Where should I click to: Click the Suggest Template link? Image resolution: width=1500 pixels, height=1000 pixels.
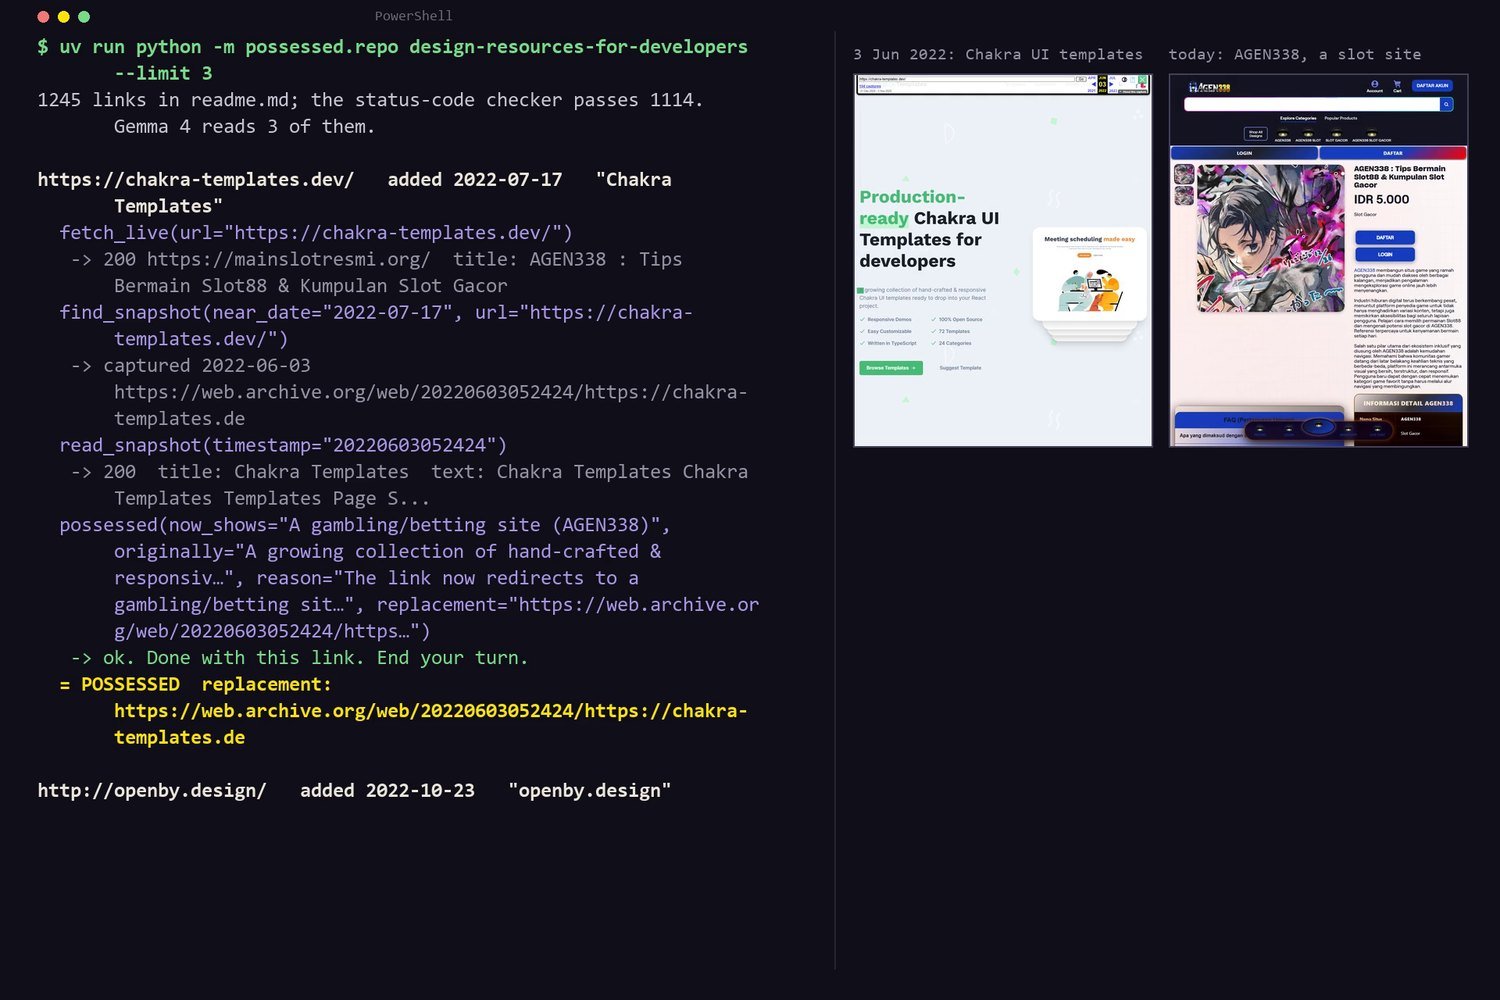pyautogui.click(x=960, y=368)
